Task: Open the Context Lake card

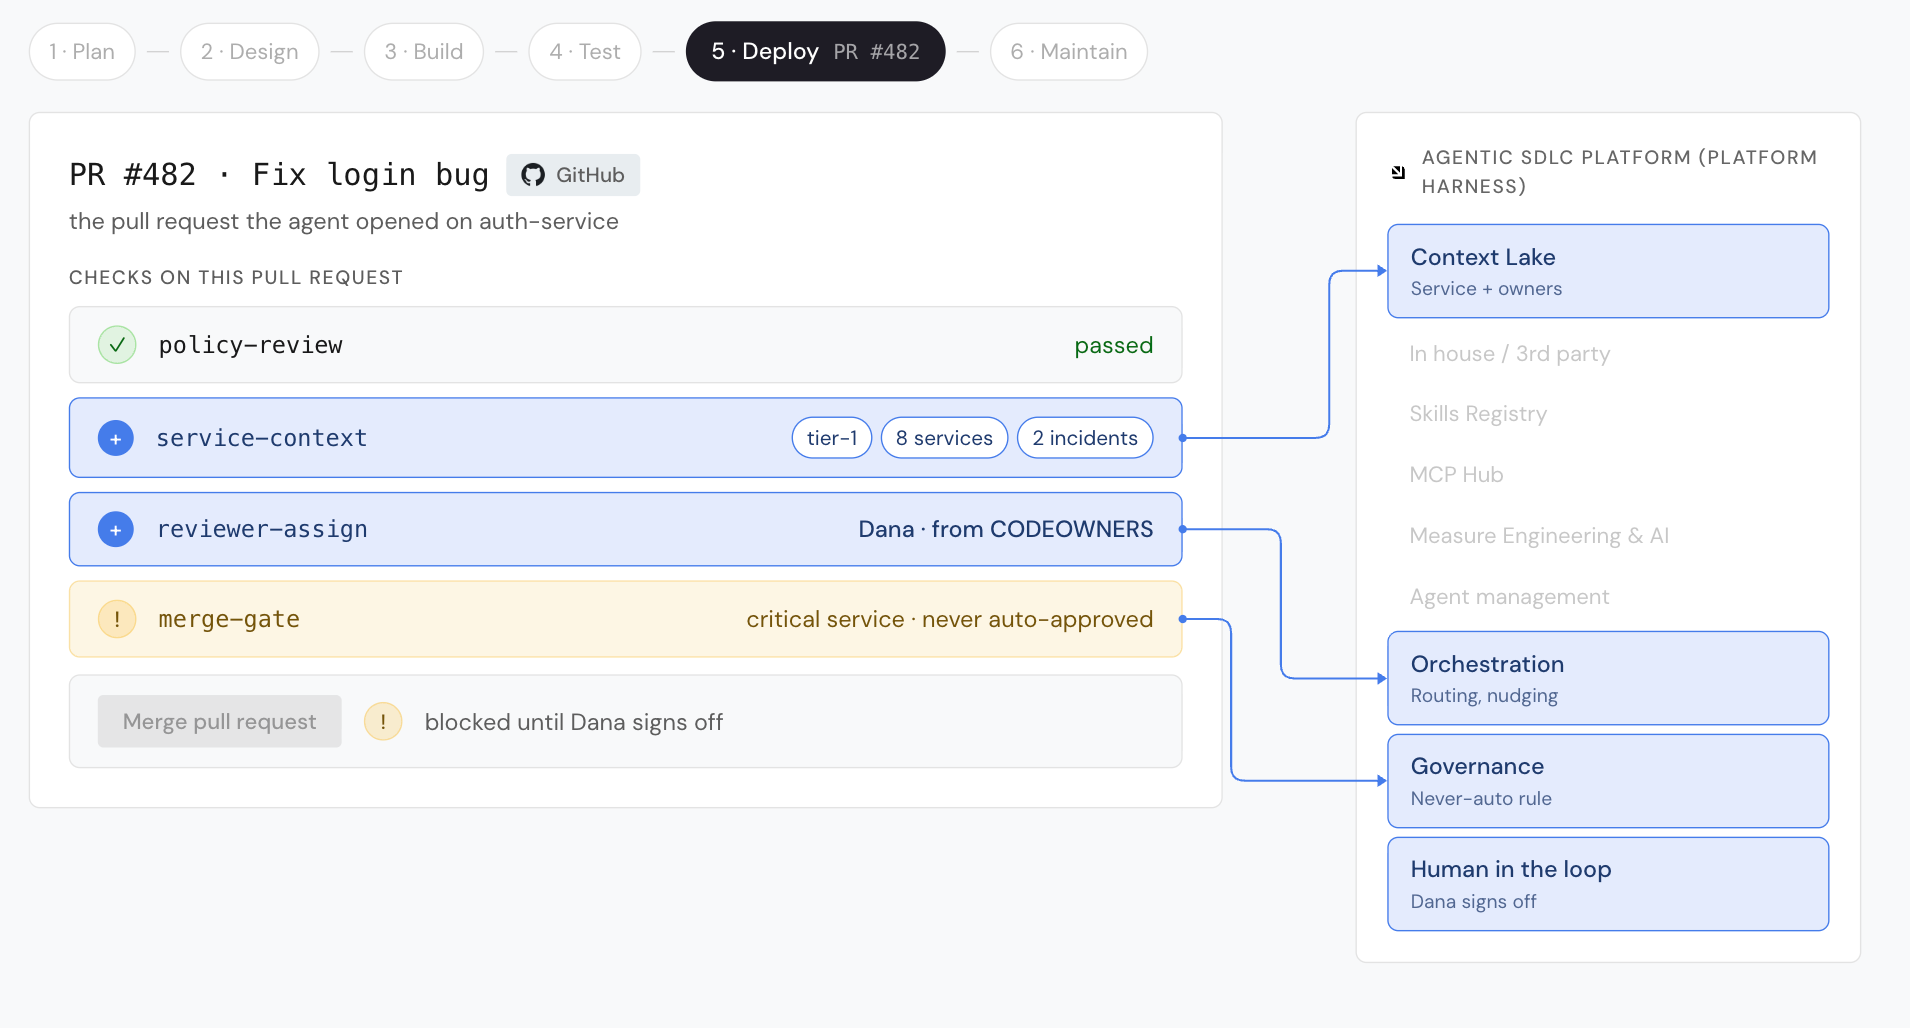Action: (1608, 271)
